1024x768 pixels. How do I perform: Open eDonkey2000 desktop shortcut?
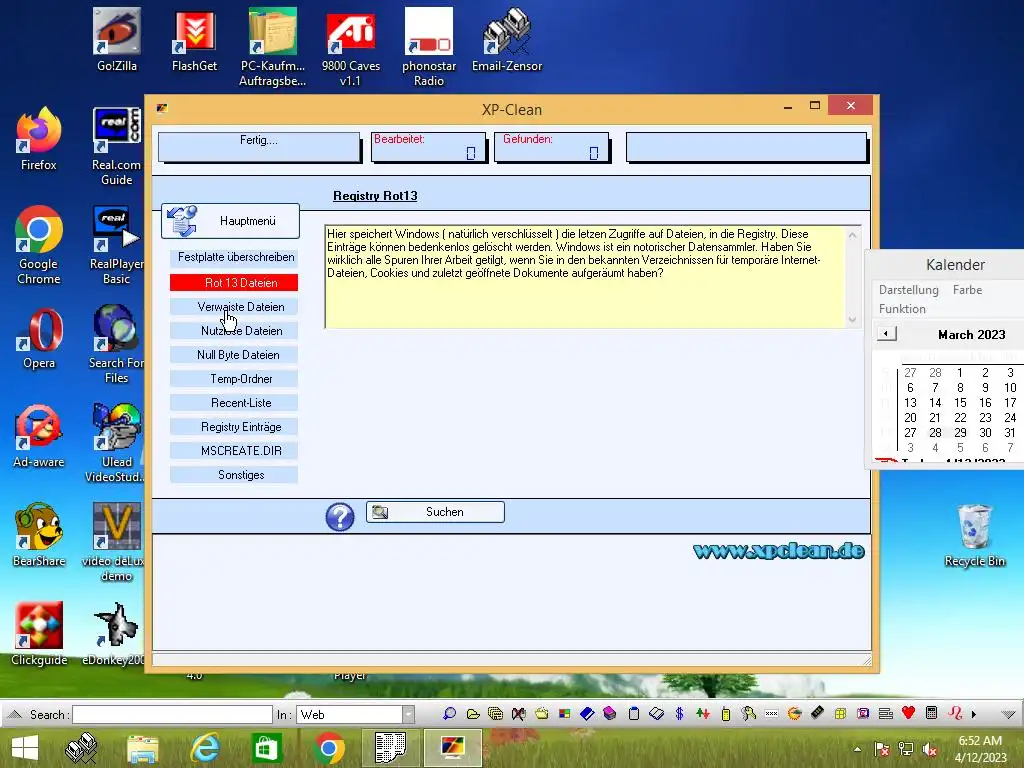[x=116, y=633]
